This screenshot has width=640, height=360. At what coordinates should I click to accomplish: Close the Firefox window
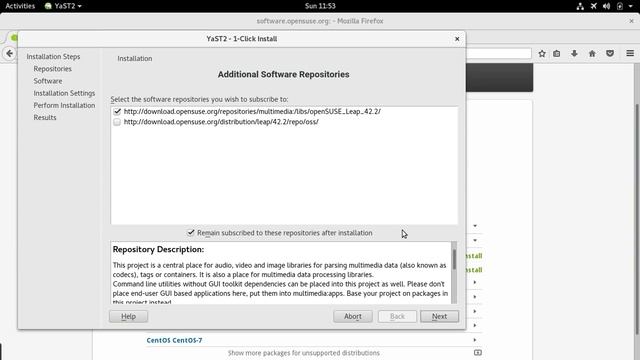631,21
